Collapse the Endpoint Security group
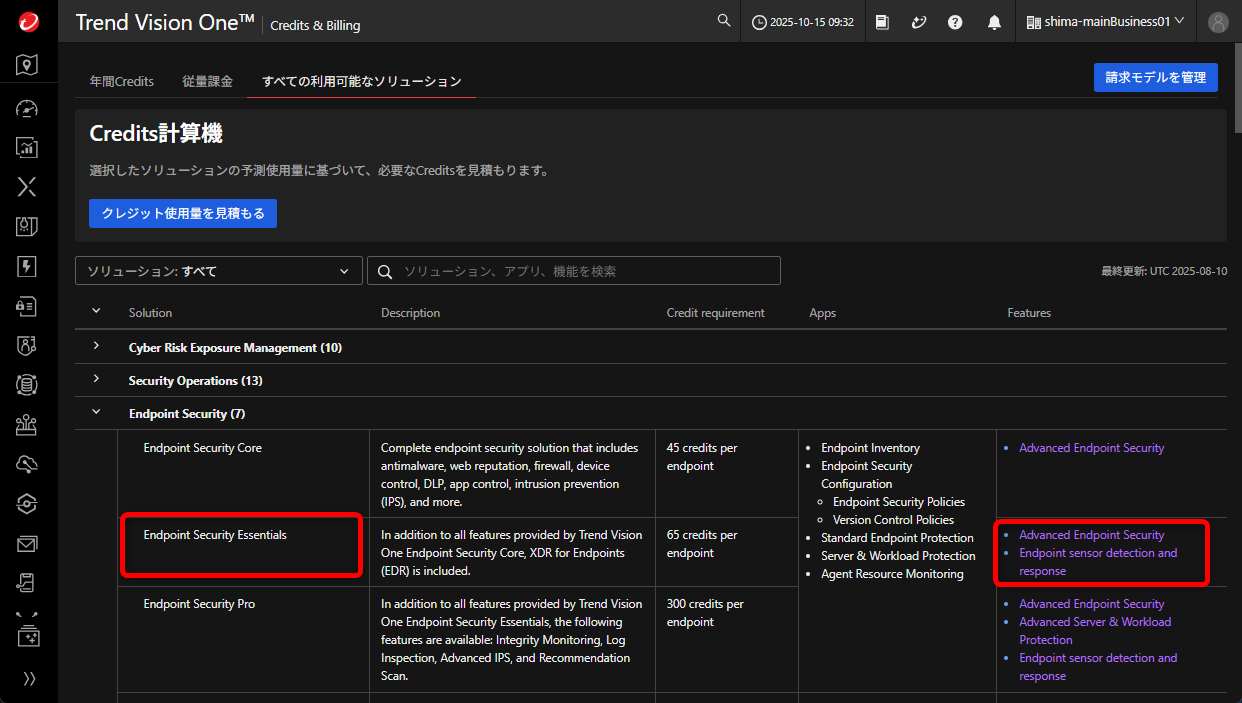This screenshot has width=1242, height=703. 97,413
